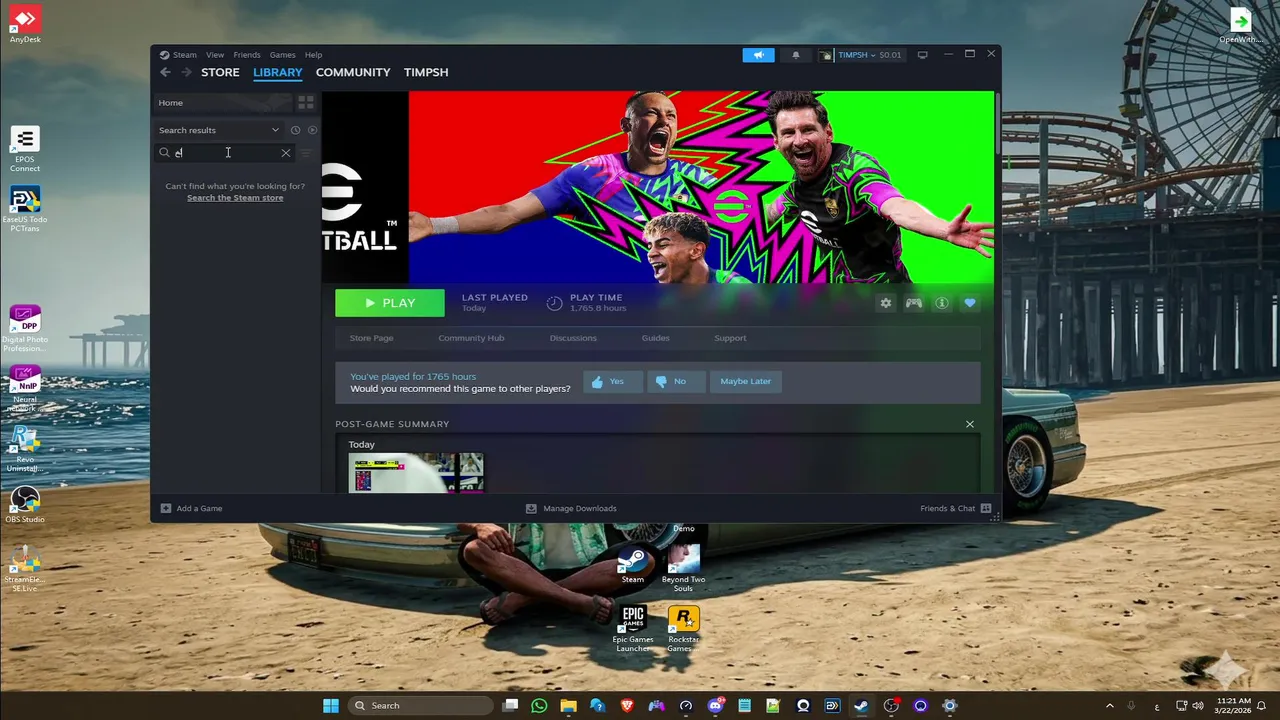Open Epic Games Launcher desktop icon

(633, 629)
